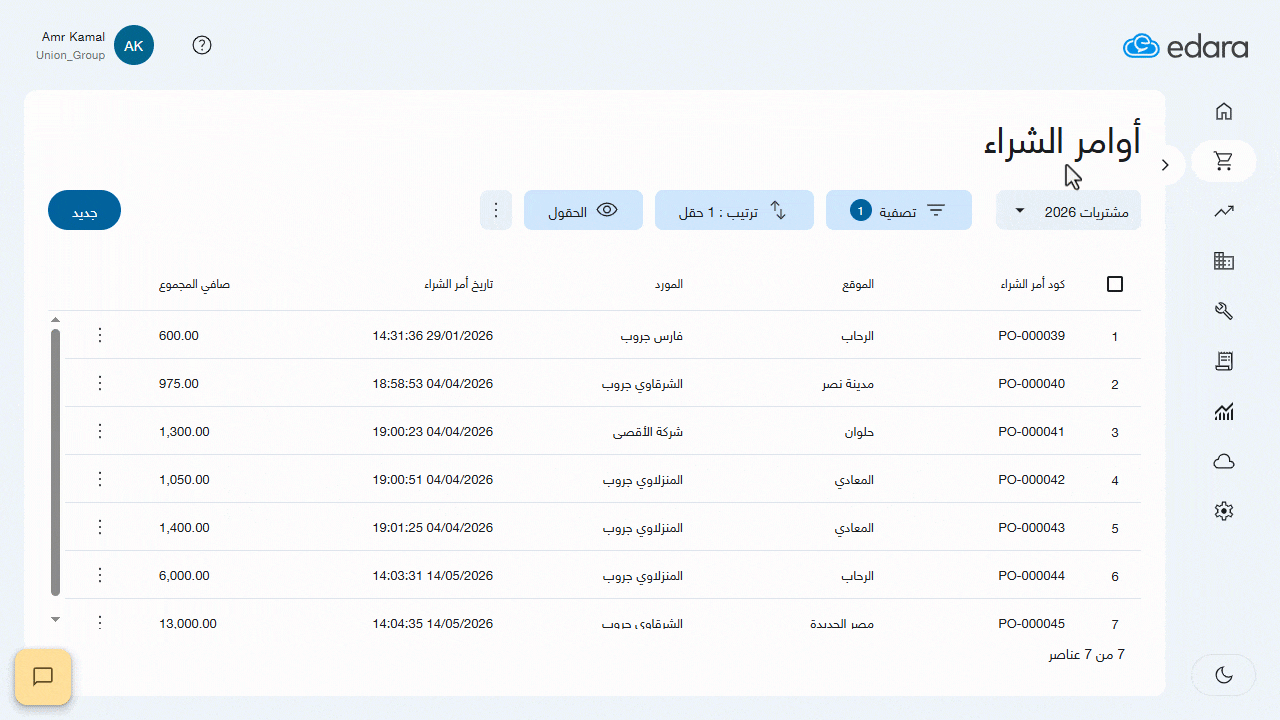
Task: Click location مدينة نصر cell
Action: (847, 384)
